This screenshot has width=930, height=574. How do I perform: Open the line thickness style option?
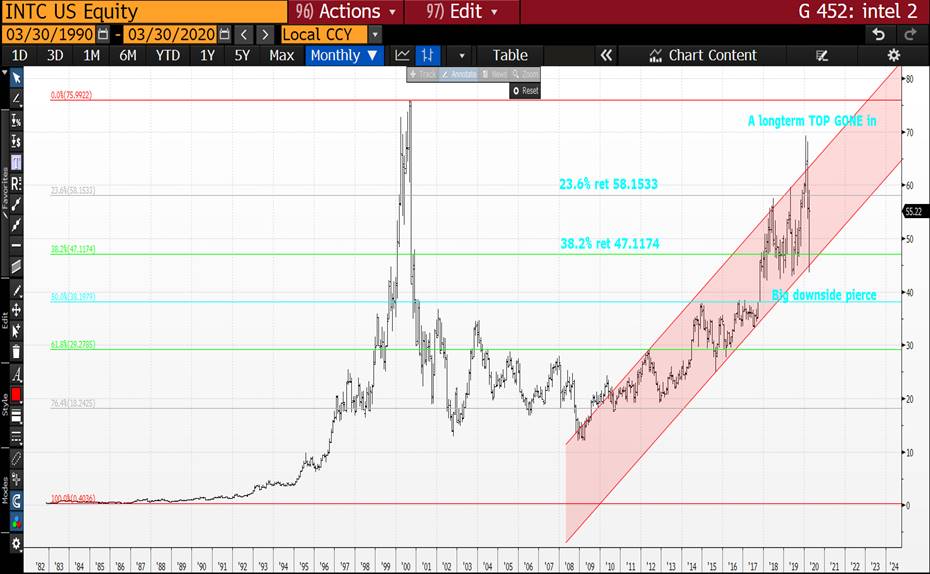16,416
